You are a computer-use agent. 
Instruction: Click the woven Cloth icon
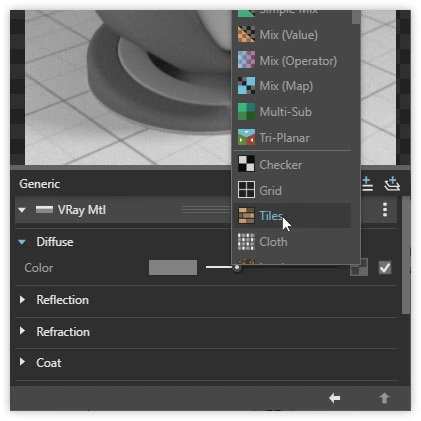pyautogui.click(x=246, y=242)
